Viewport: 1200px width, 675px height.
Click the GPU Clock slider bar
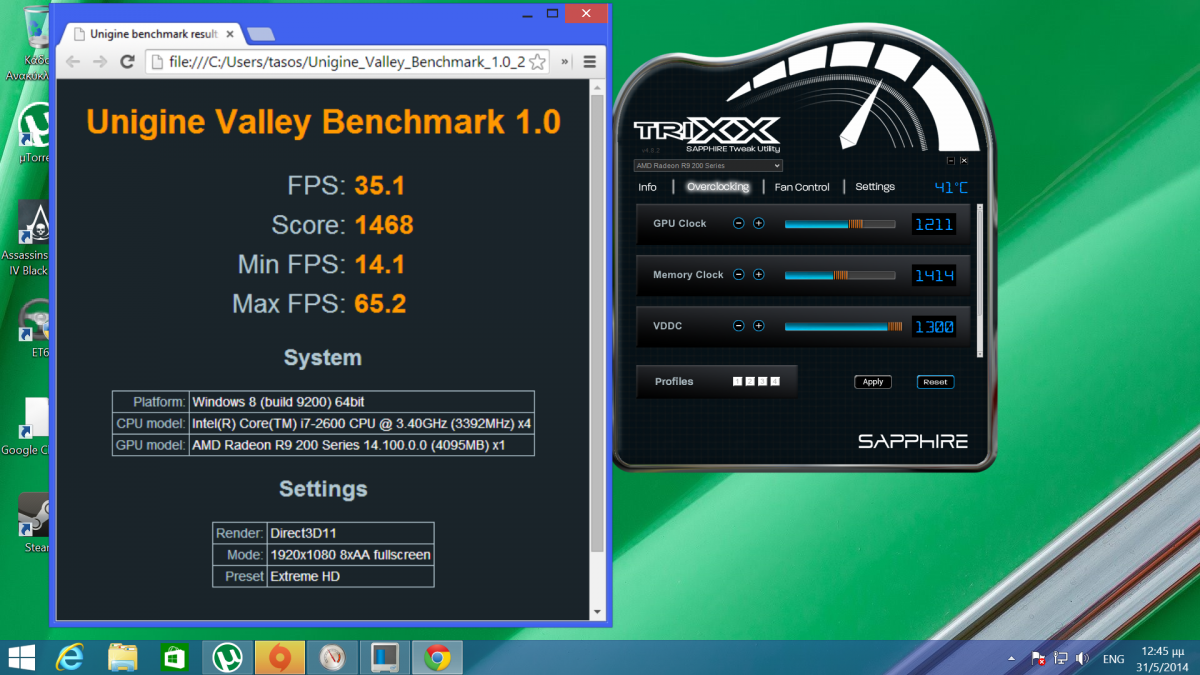(840, 224)
